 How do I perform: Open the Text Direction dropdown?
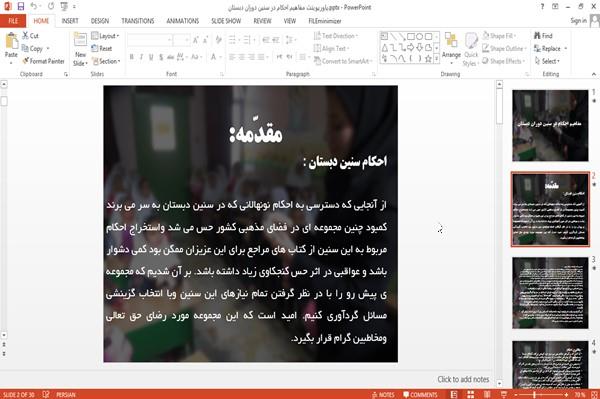(336, 36)
